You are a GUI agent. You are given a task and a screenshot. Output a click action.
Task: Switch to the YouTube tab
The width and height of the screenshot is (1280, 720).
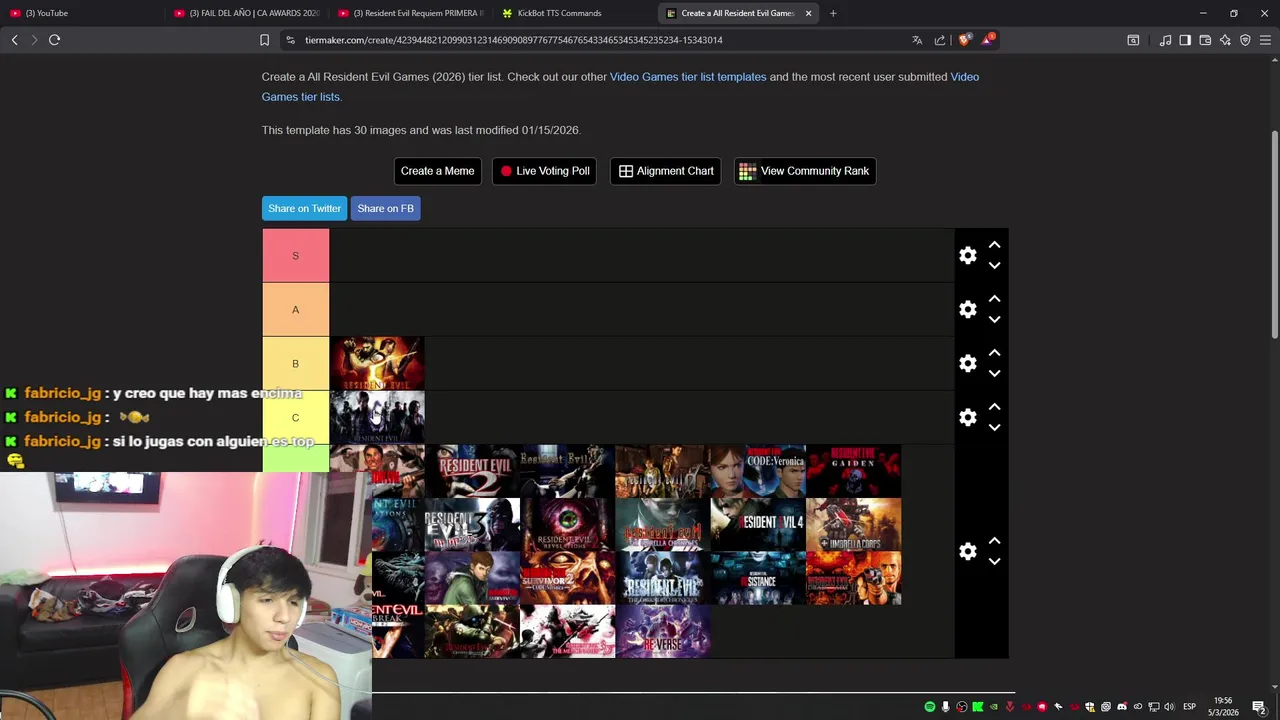(80, 13)
